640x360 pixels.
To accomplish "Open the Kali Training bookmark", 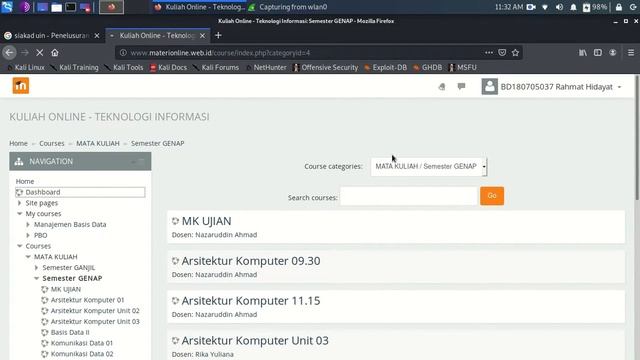I will tap(75, 67).
